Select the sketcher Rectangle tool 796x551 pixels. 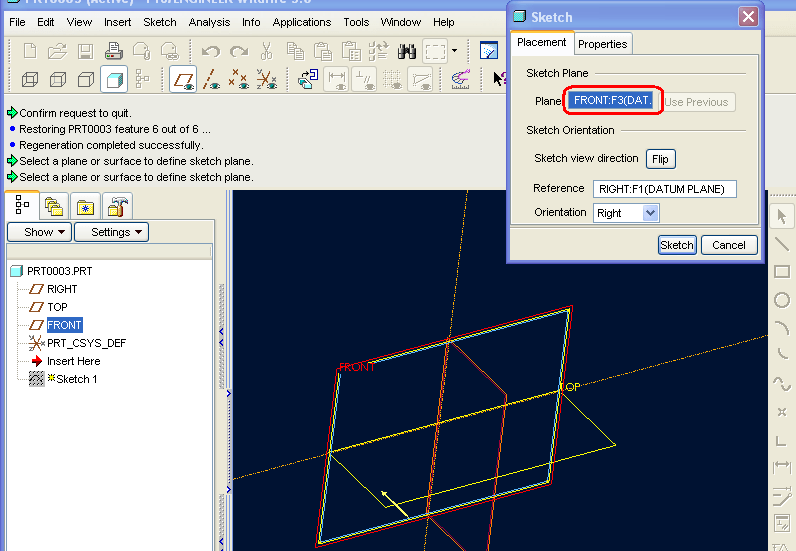782,272
